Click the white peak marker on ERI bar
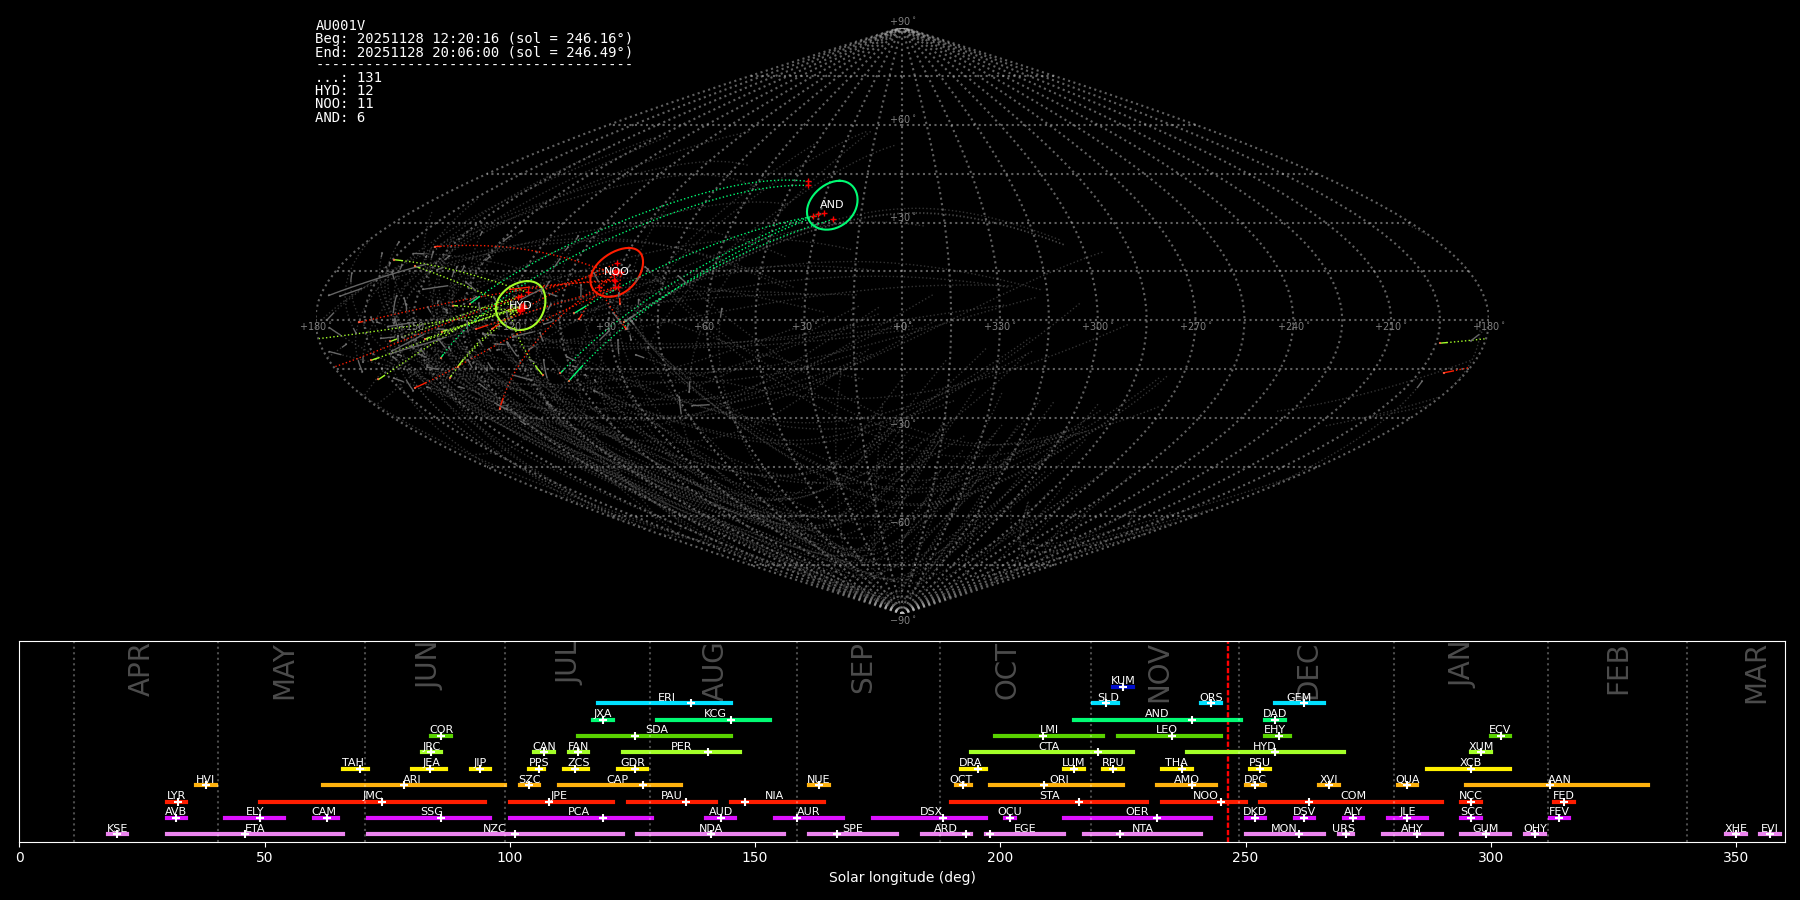The height and width of the screenshot is (900, 1800). coord(690,703)
